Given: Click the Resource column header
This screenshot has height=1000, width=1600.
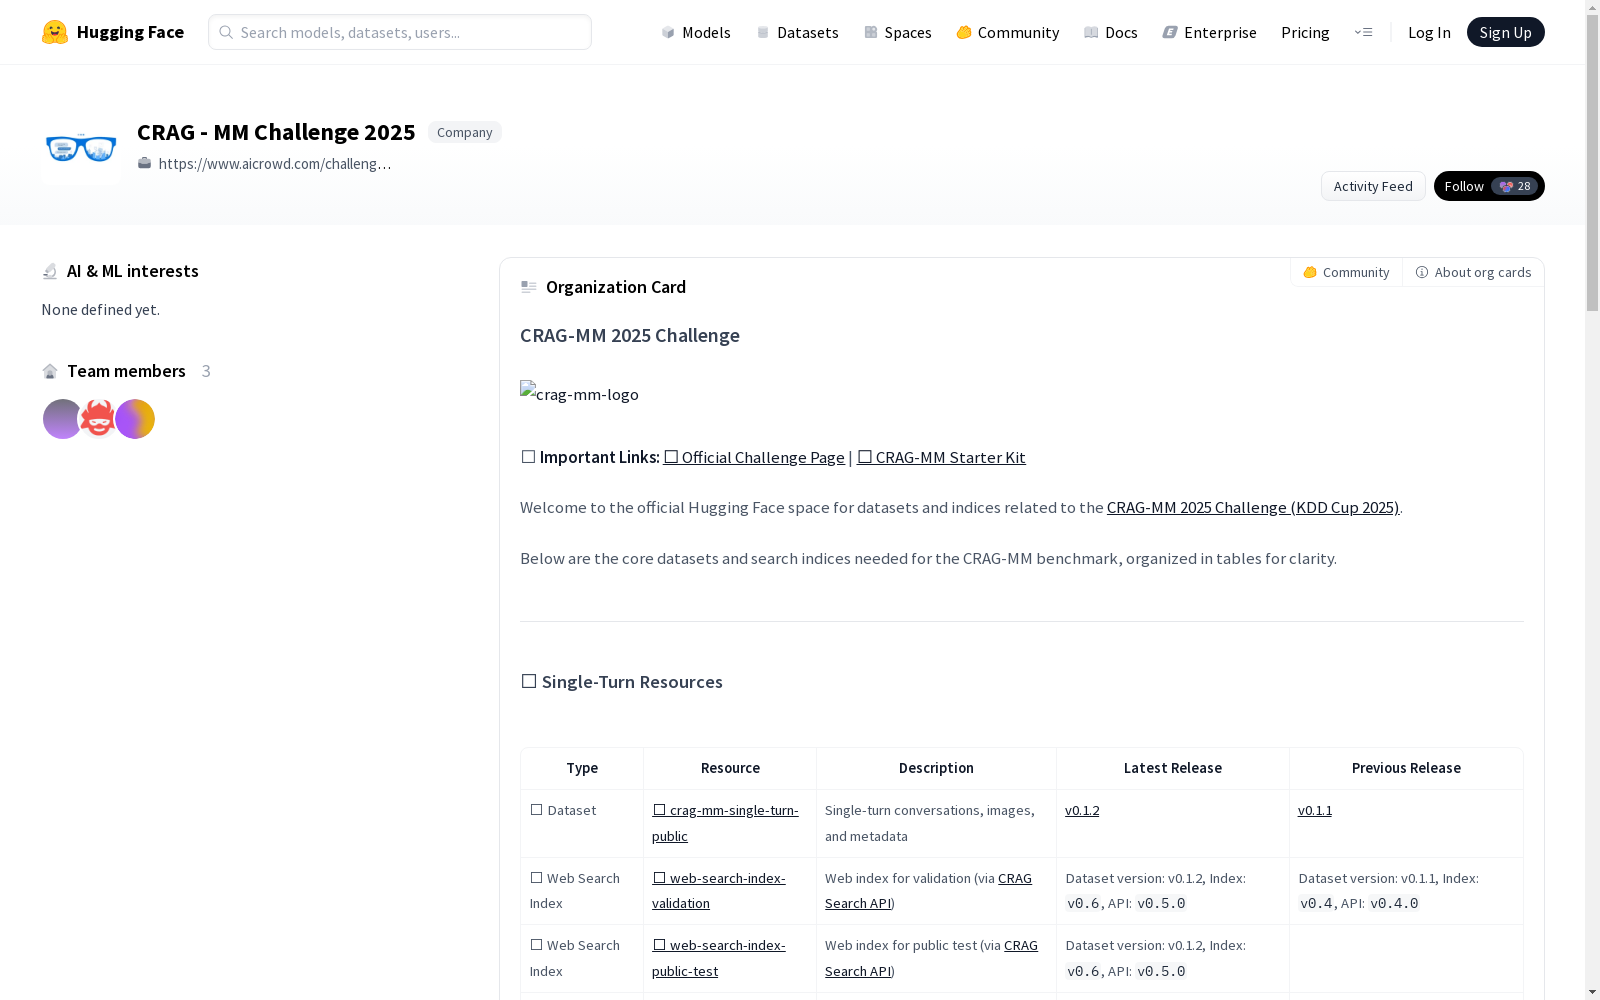Looking at the screenshot, I should click(x=730, y=768).
